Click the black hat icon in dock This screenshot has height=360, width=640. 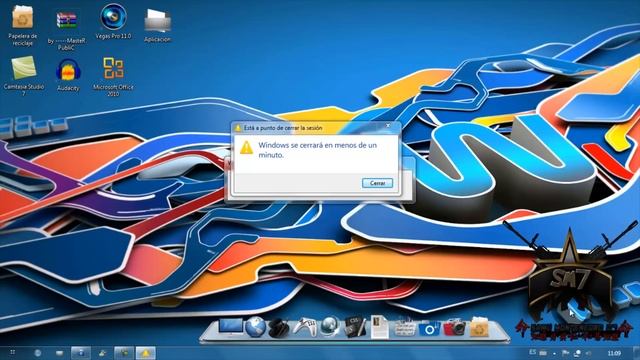[x=279, y=328]
